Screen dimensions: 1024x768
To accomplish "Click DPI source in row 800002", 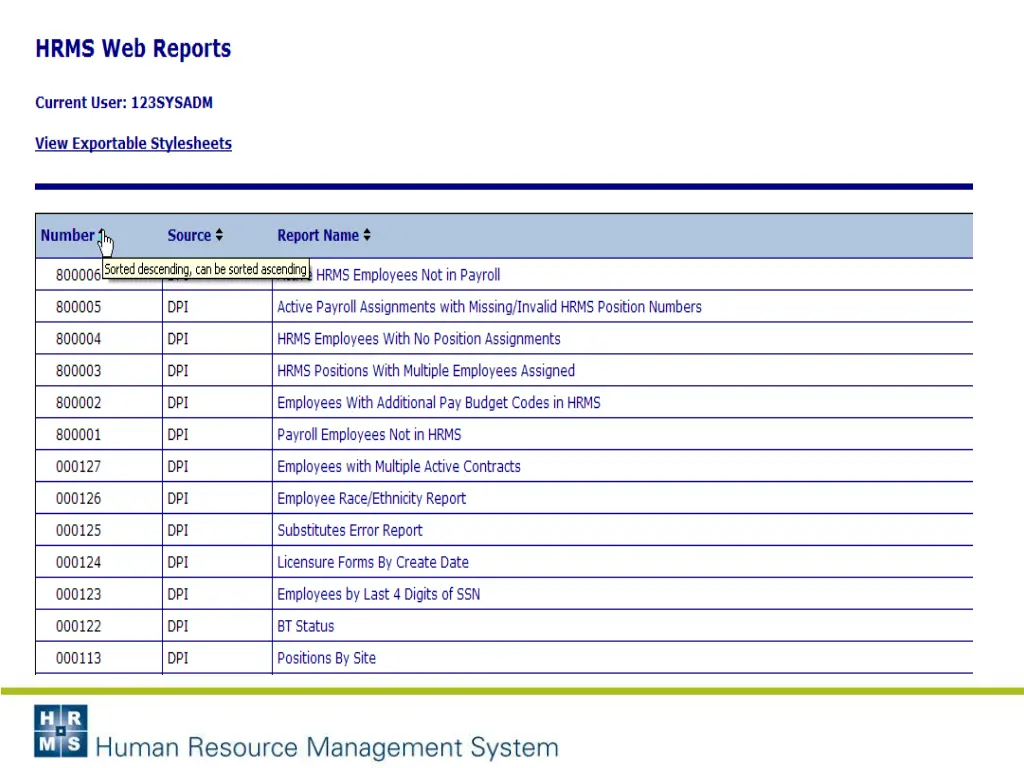I will point(178,403).
